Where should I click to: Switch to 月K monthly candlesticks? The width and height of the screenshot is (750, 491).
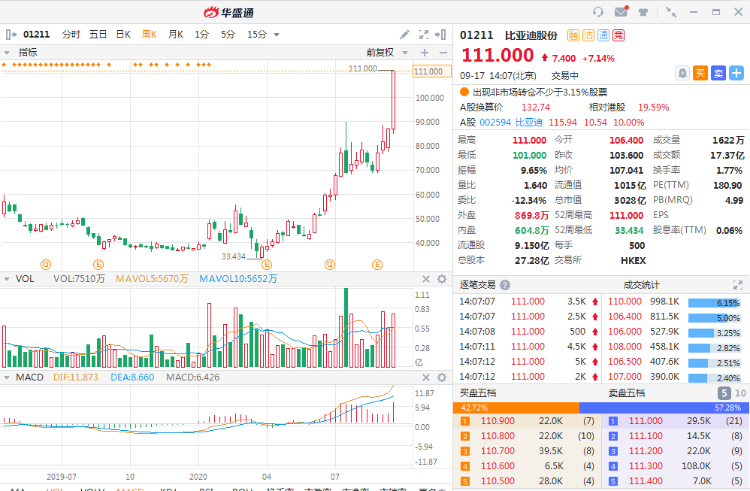176,34
